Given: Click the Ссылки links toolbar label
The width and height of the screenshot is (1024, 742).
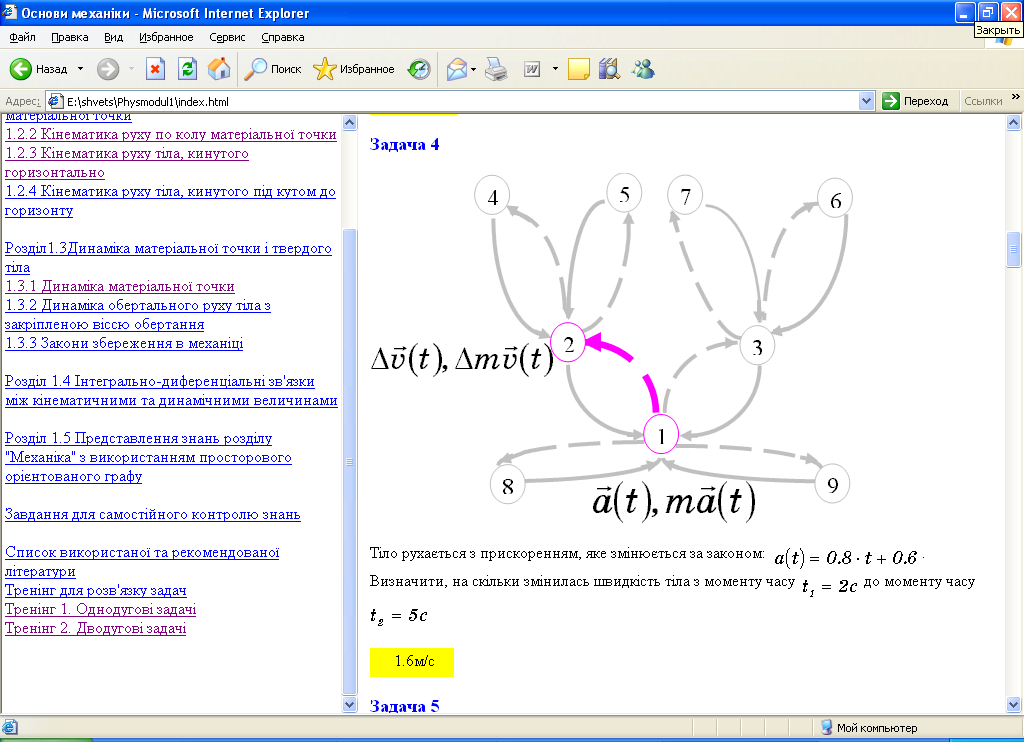Looking at the screenshot, I should pyautogui.click(x=983, y=101).
